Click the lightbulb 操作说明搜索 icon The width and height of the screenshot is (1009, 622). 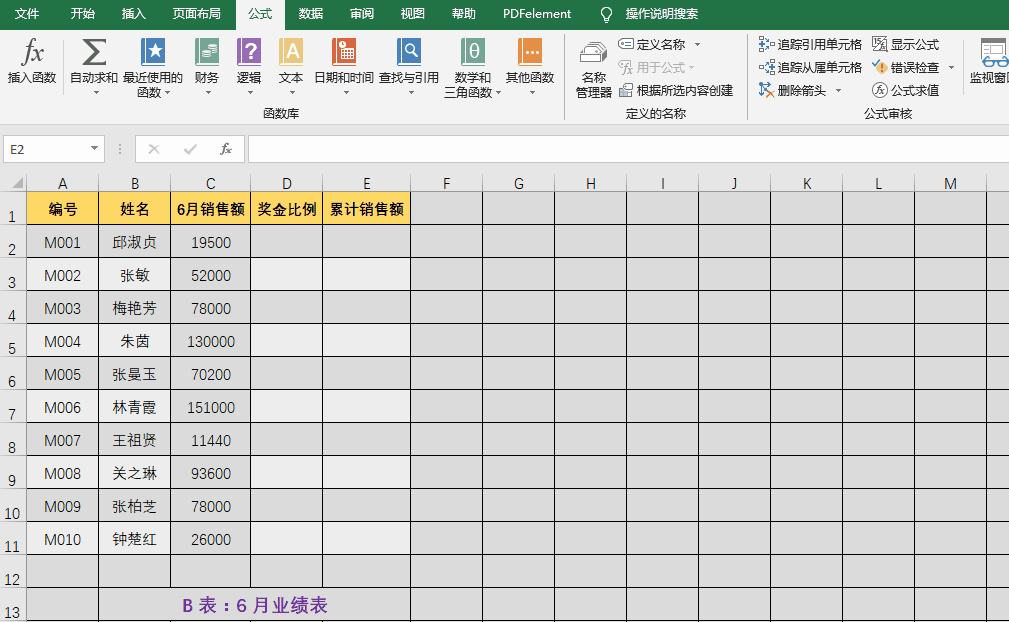click(x=606, y=14)
